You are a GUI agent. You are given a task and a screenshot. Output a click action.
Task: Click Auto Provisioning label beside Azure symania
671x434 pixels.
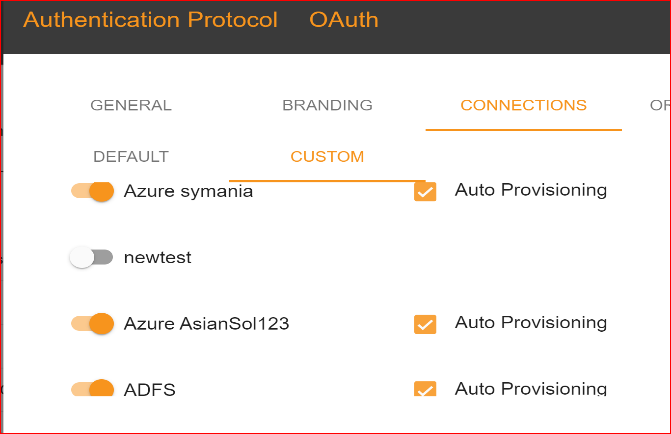[x=530, y=189]
